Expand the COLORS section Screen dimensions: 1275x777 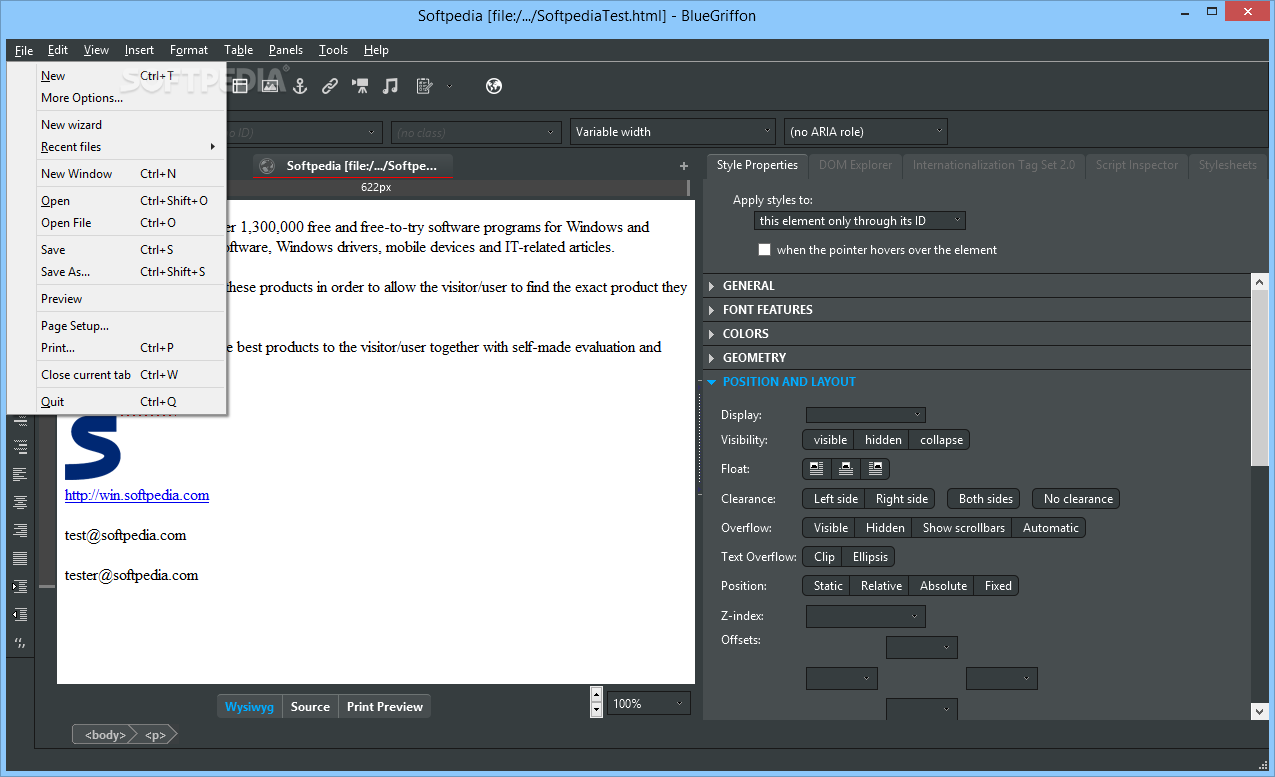click(x=977, y=334)
